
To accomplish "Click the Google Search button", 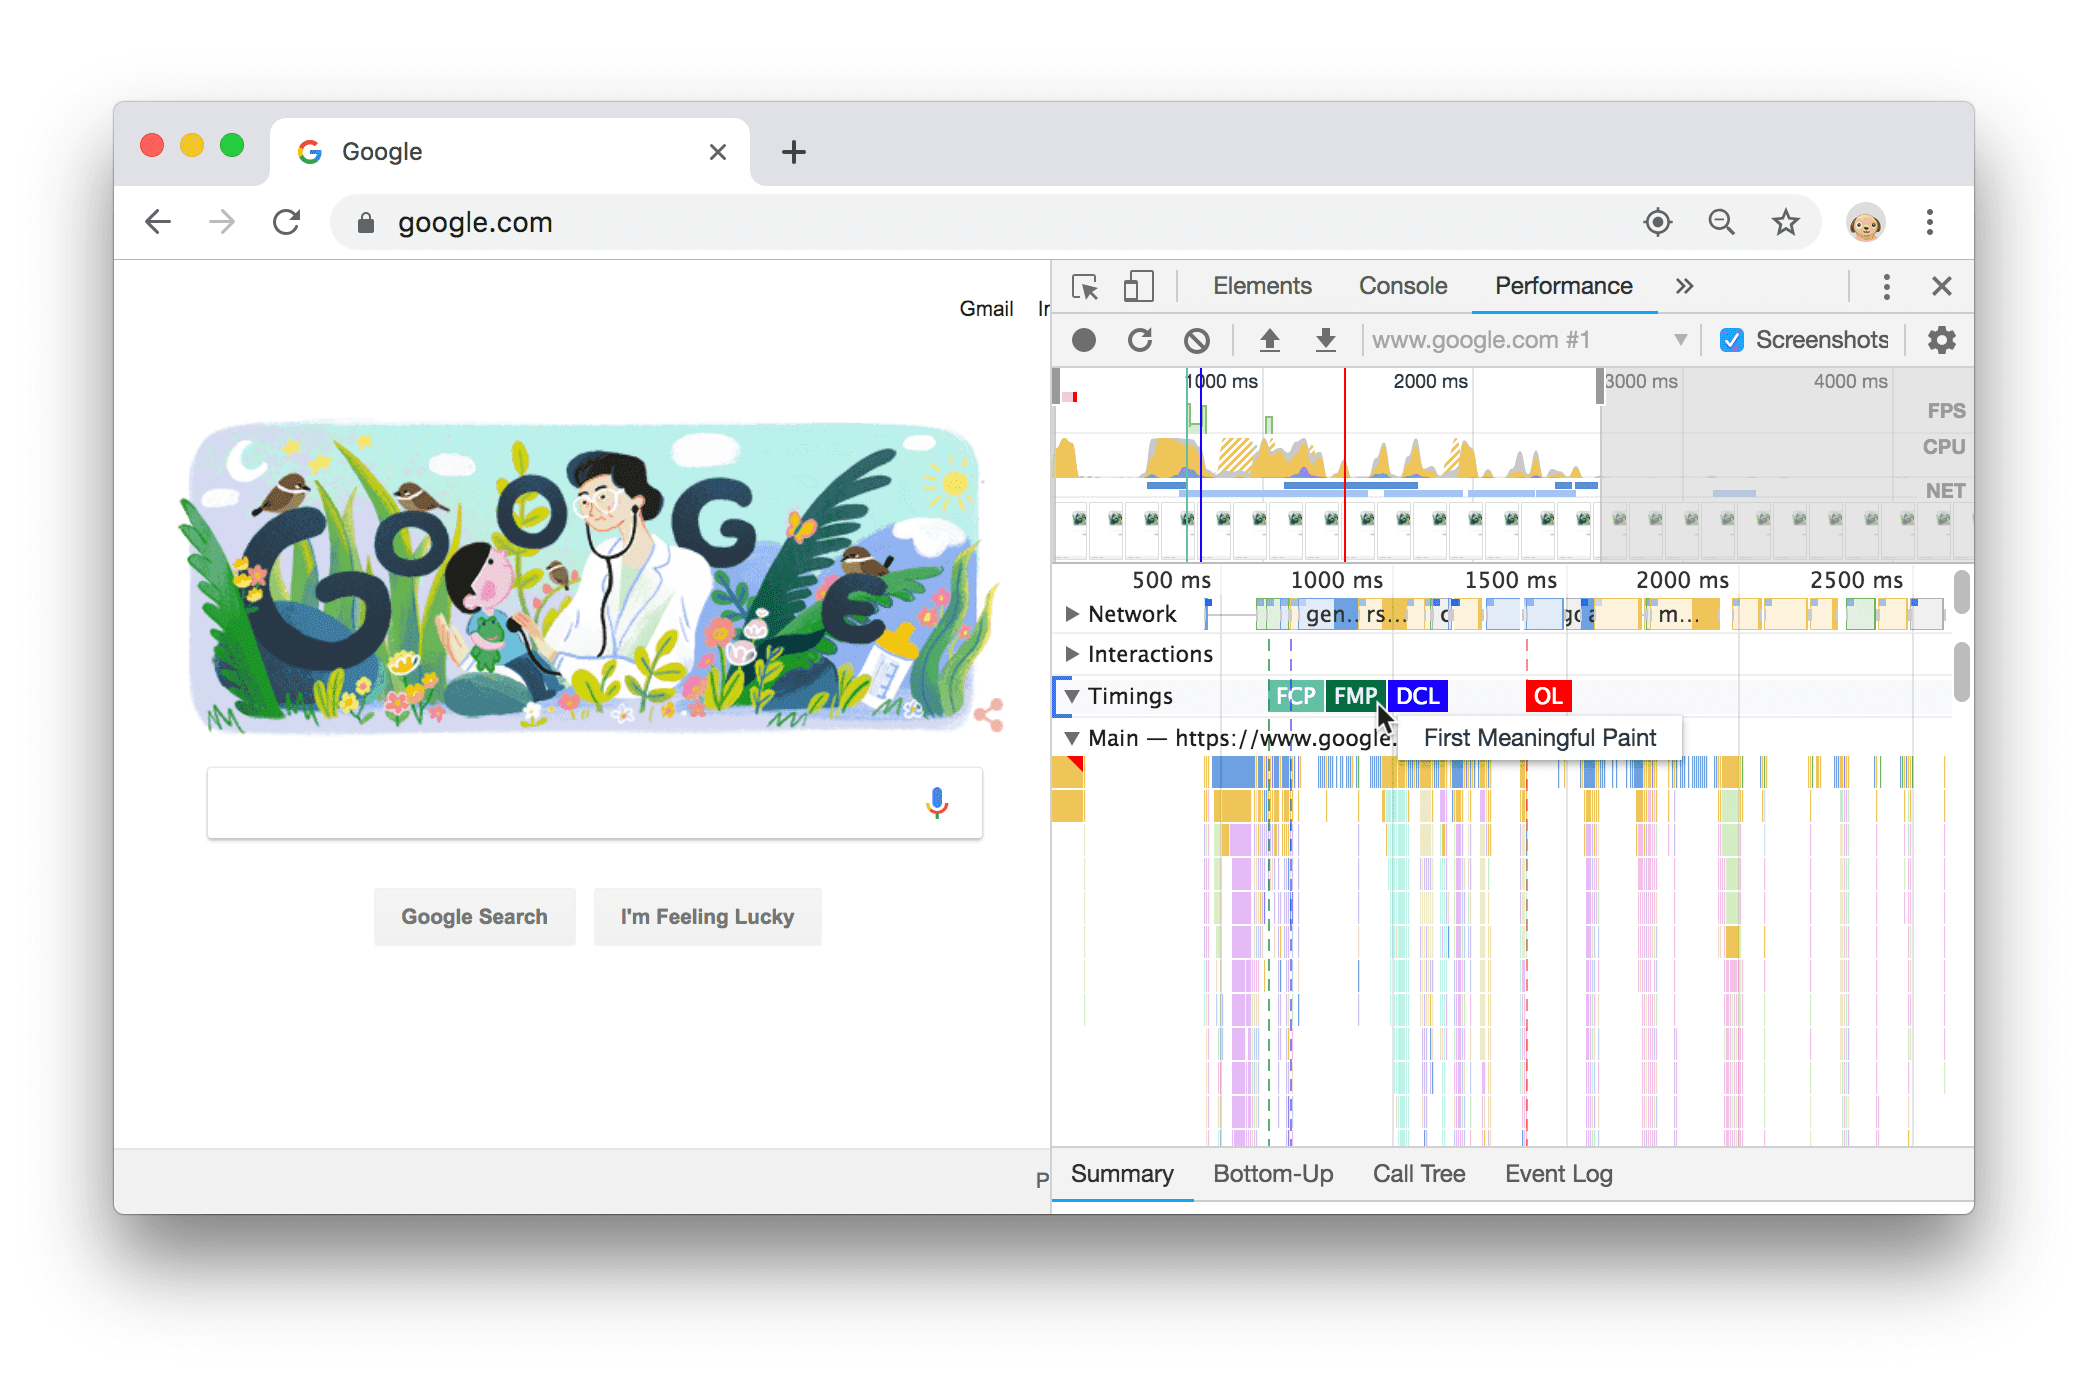I will pyautogui.click(x=474, y=918).
